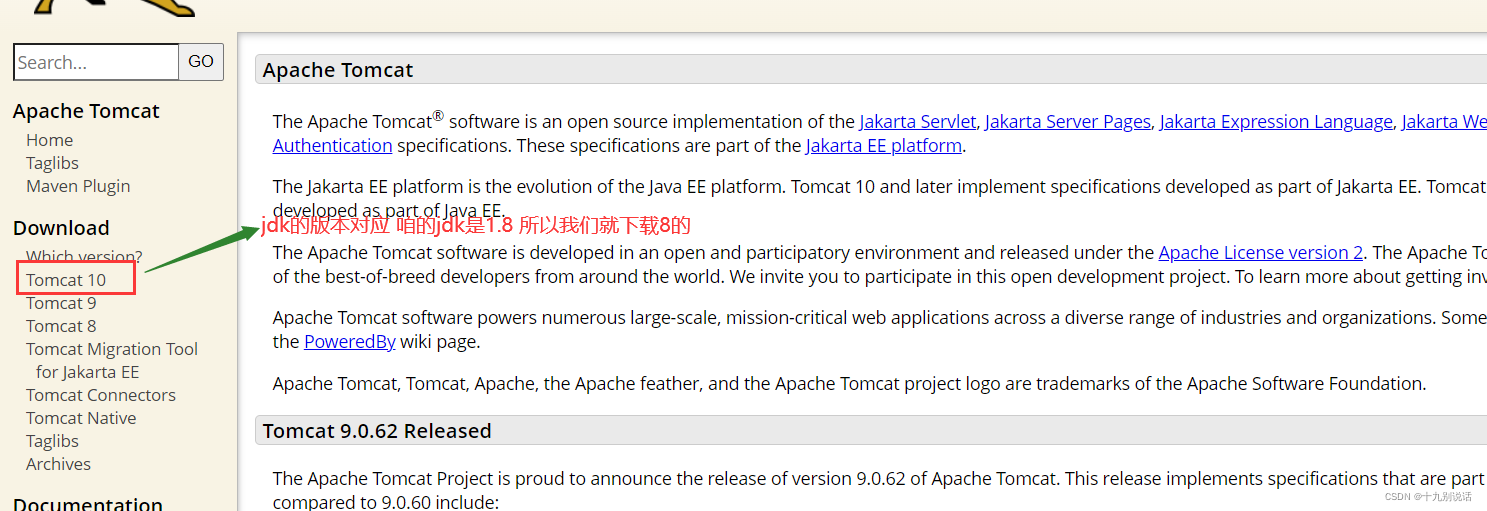Follow the Authentication hyperlink
Viewport: 1487px width, 511px height.
click(332, 146)
